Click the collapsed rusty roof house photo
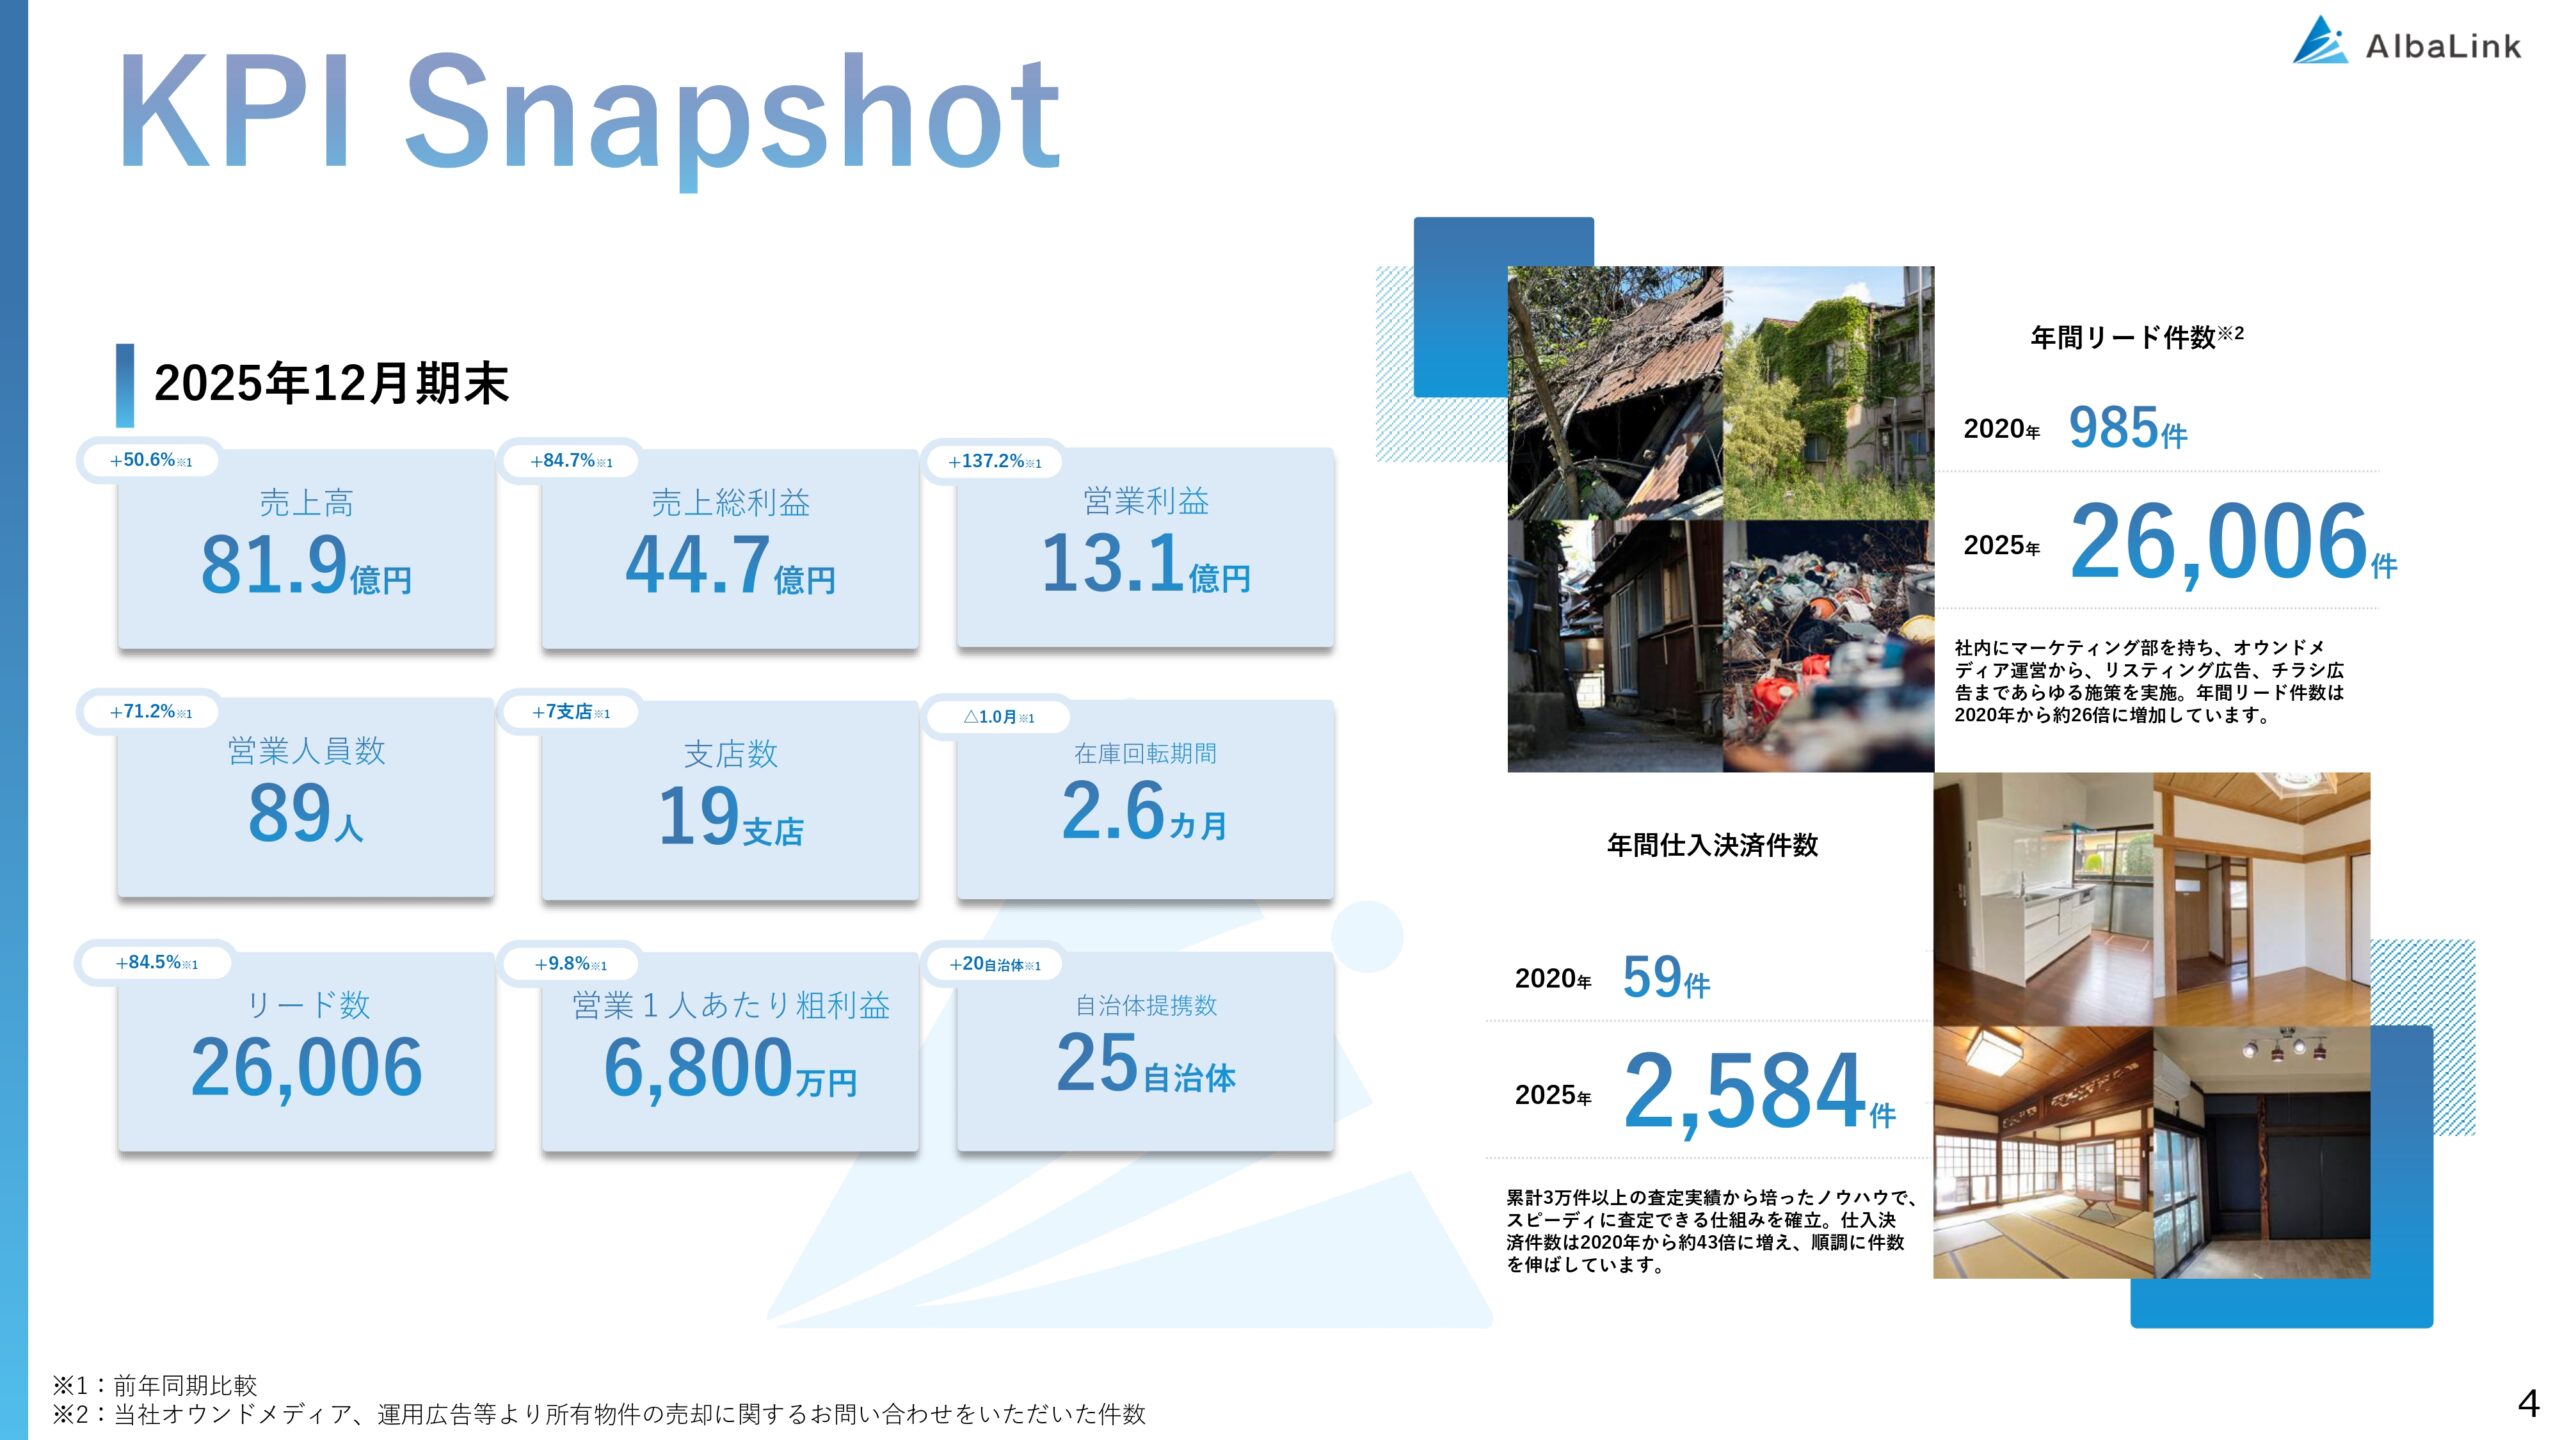The height and width of the screenshot is (1440, 2560). (1614, 392)
